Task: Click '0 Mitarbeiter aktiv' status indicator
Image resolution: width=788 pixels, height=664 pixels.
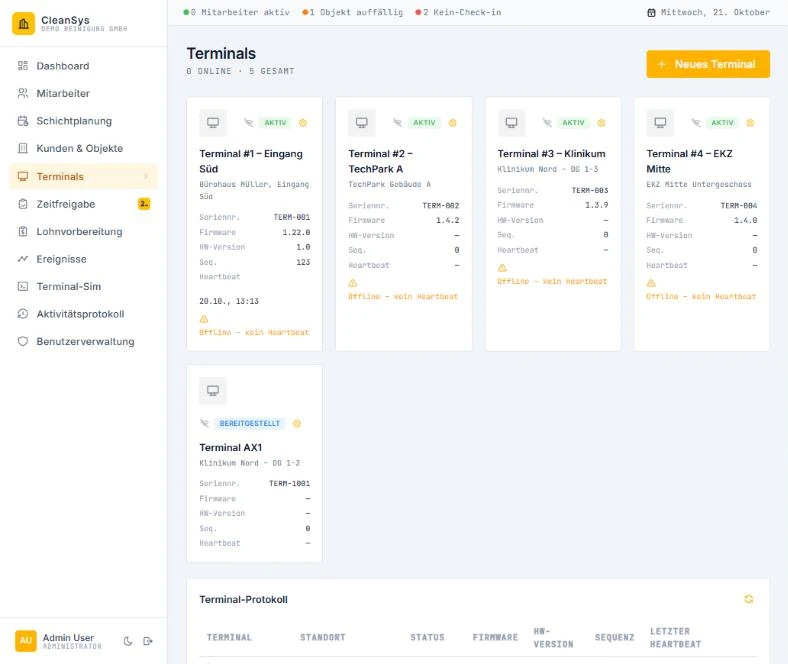Action: [237, 12]
